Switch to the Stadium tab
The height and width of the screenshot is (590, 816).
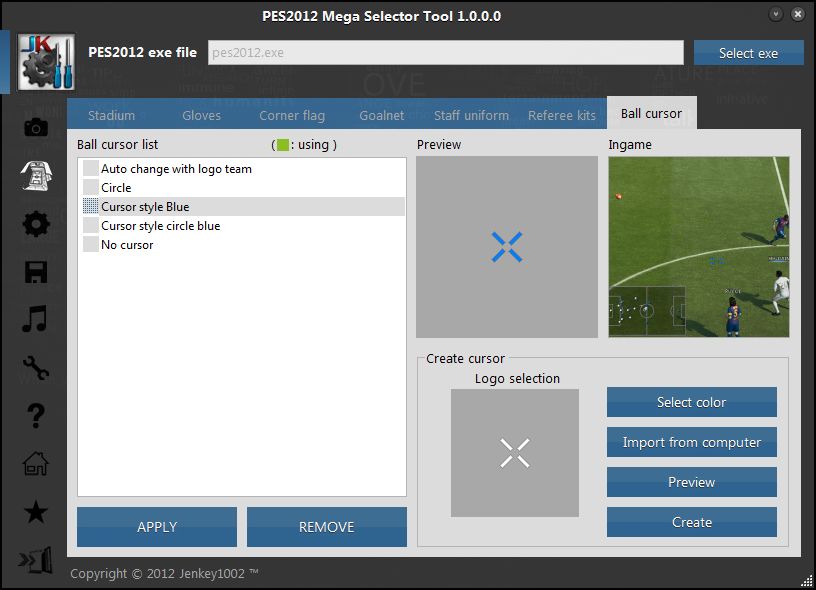point(111,115)
